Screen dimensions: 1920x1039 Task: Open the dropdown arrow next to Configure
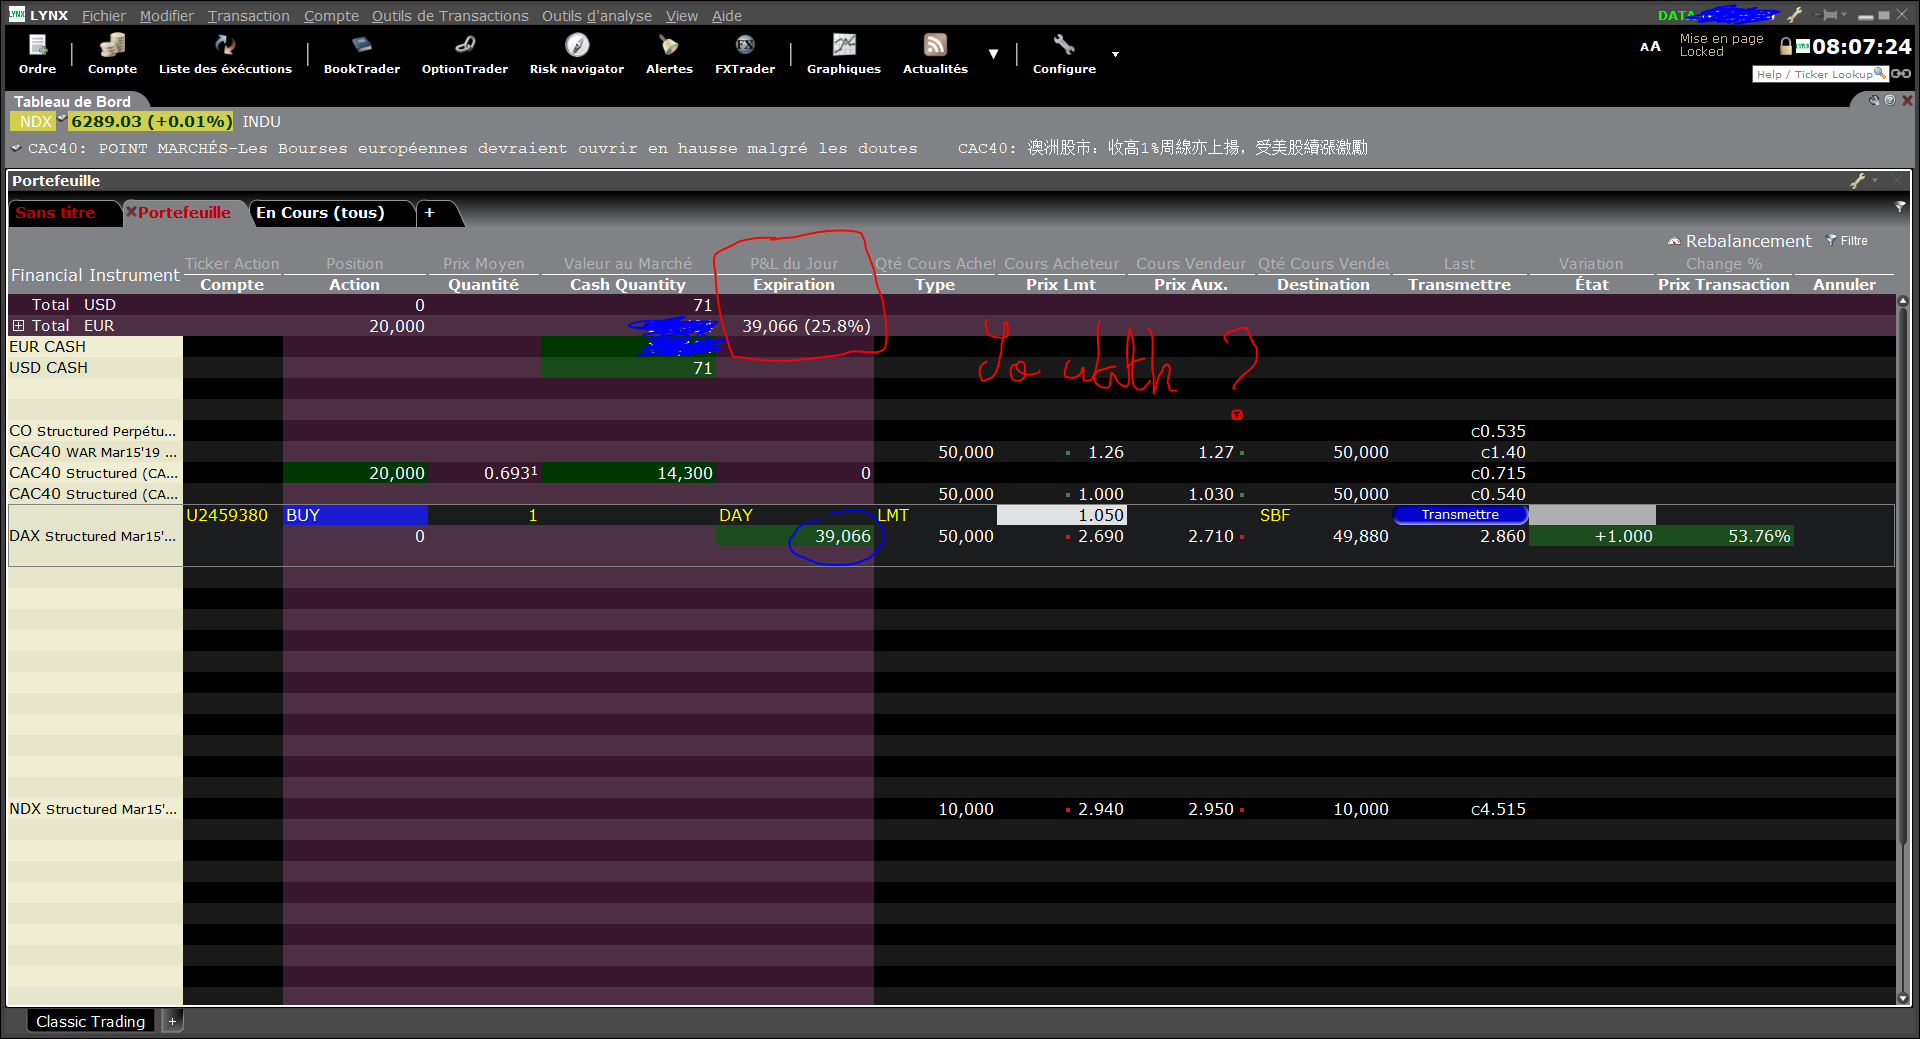click(1115, 54)
